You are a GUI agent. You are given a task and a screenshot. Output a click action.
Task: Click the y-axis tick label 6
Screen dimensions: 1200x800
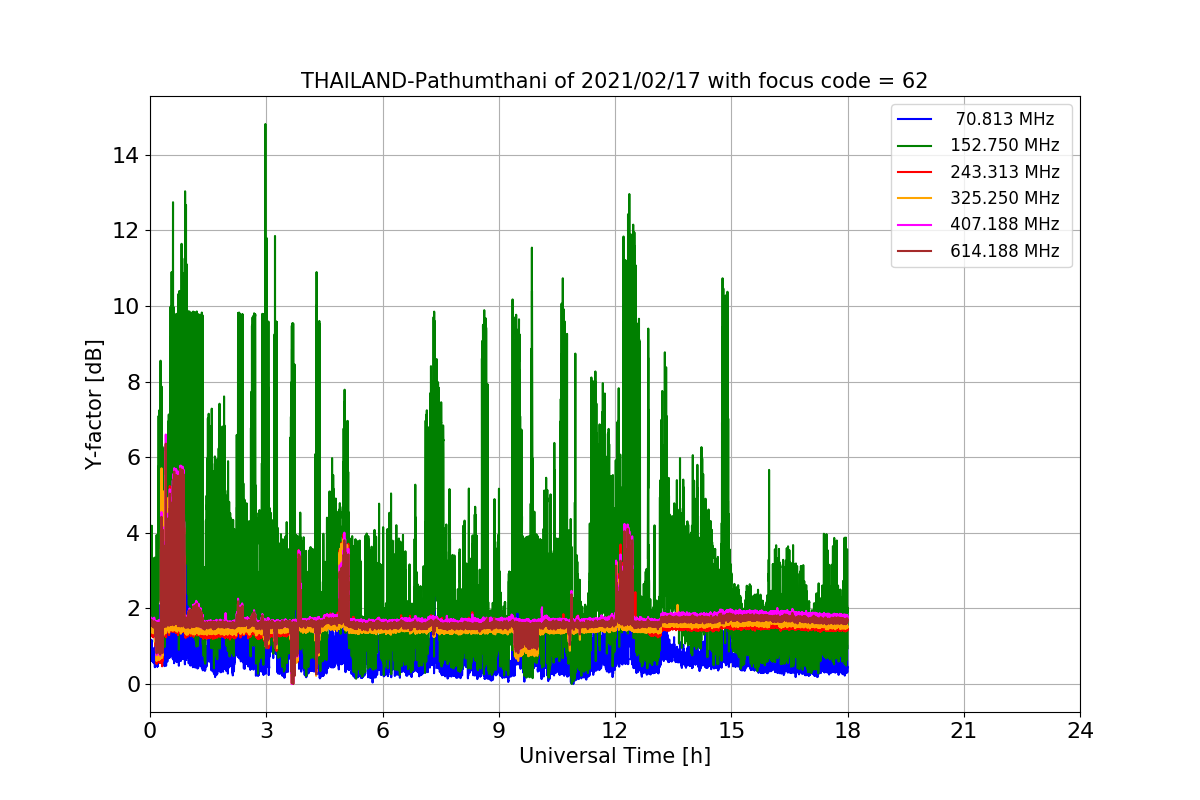(131, 457)
